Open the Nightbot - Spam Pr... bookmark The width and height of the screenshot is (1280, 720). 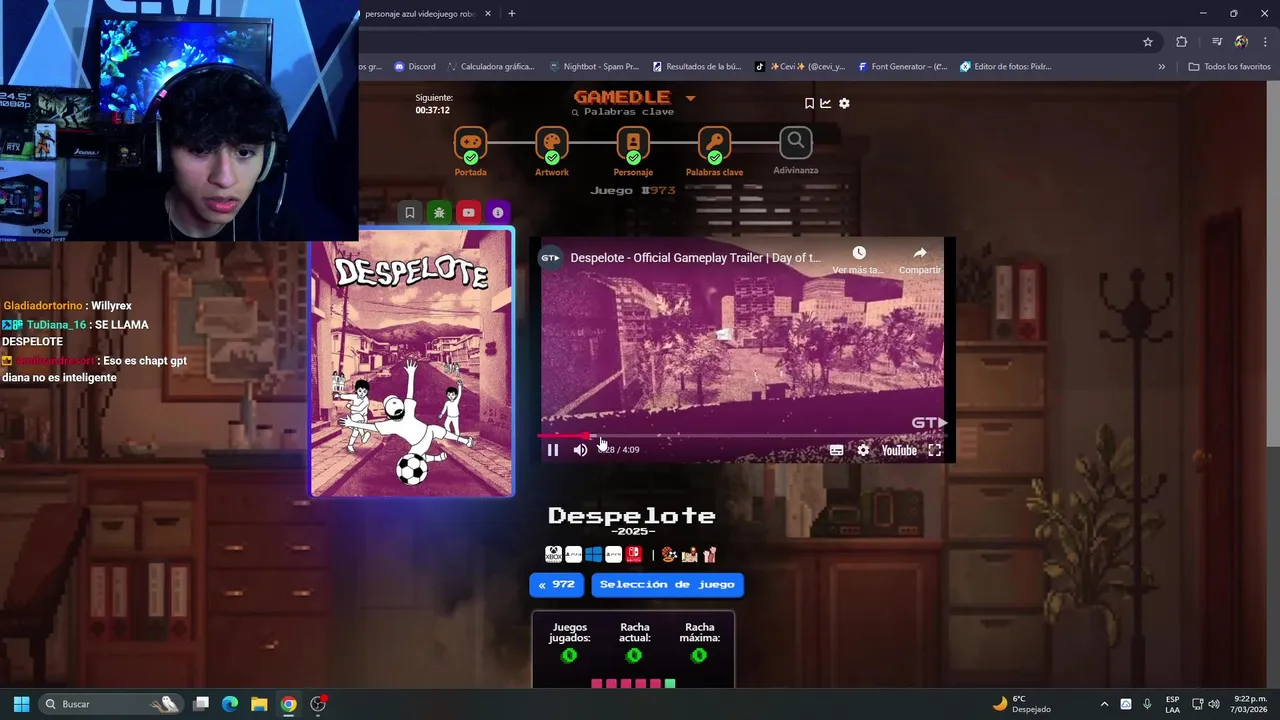(x=594, y=67)
